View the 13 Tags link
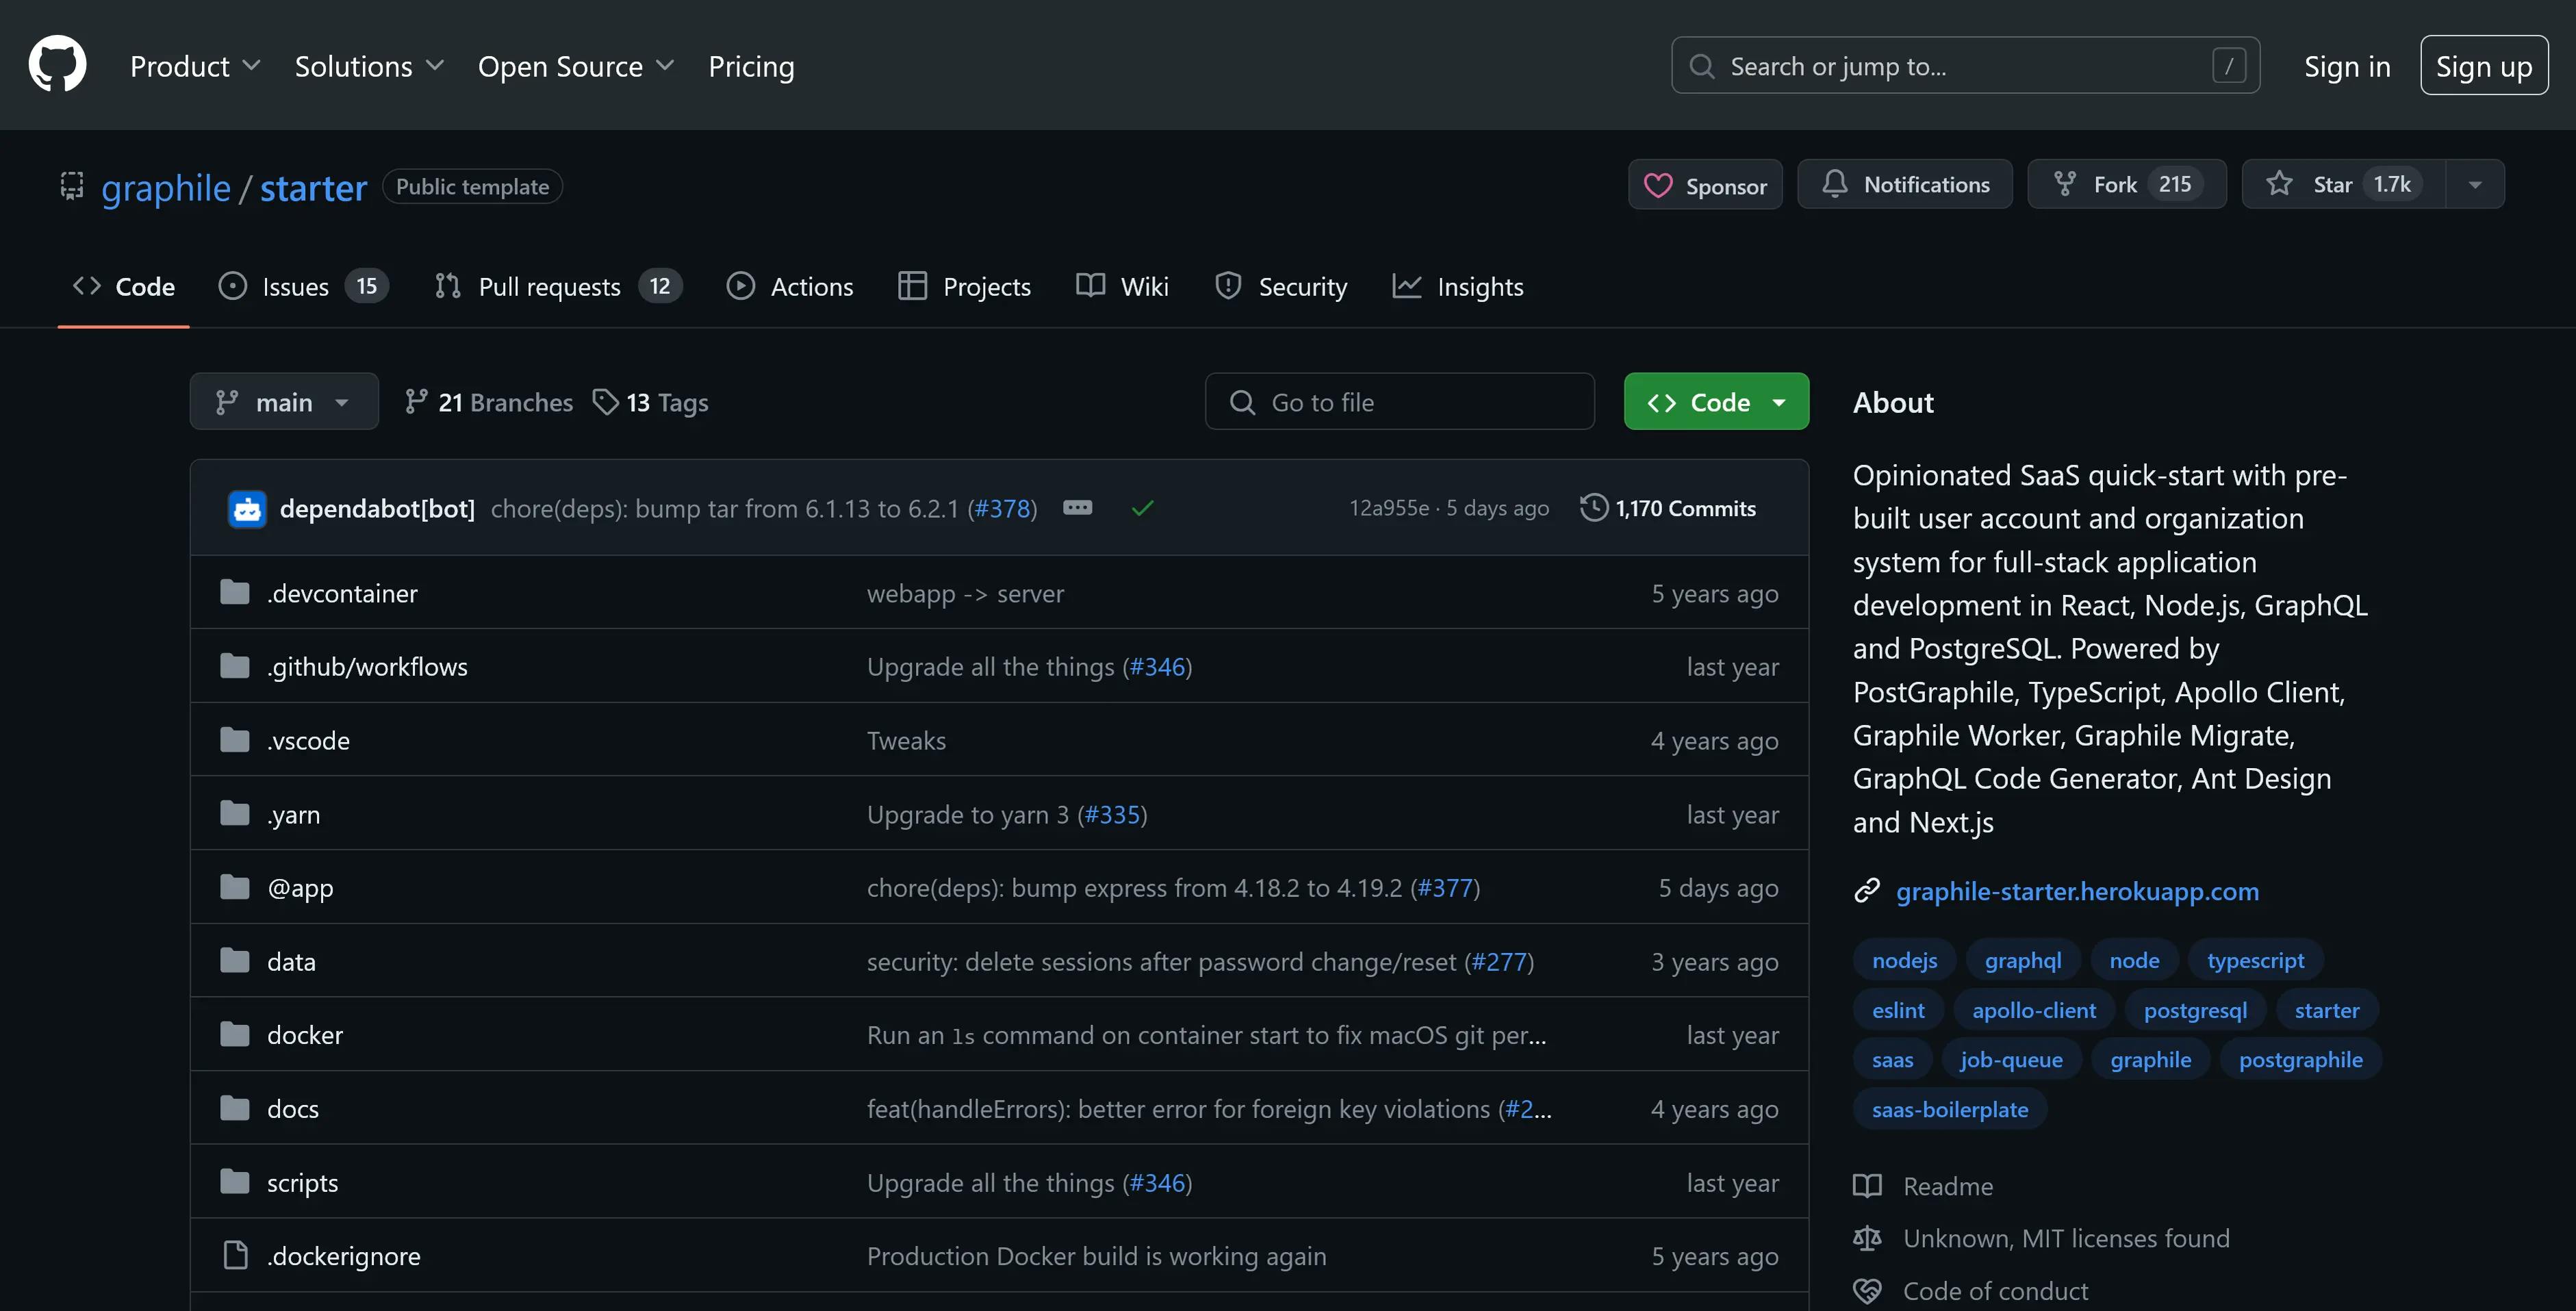Viewport: 2576px width, 1311px height. click(x=651, y=402)
